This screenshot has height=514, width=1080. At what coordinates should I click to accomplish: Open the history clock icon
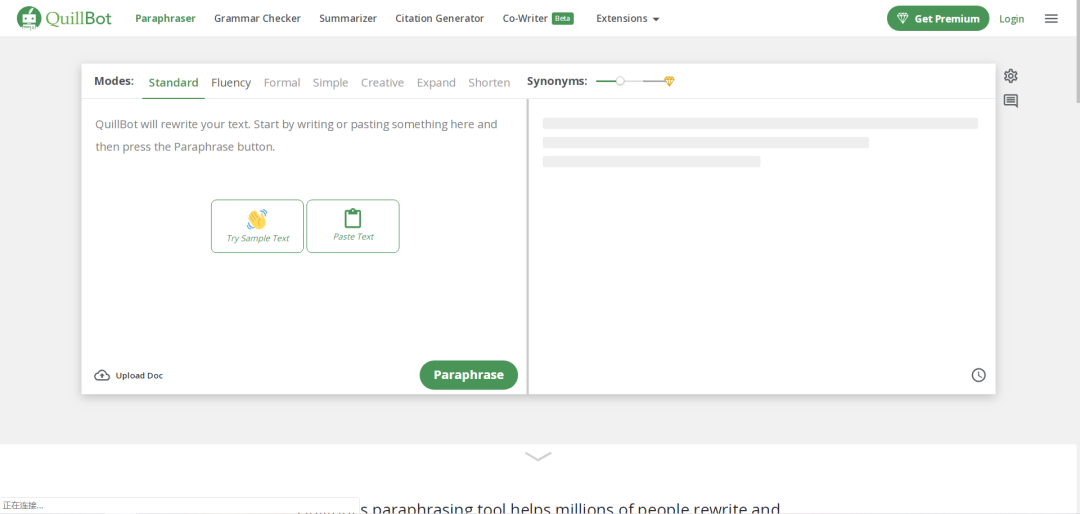[x=978, y=375]
